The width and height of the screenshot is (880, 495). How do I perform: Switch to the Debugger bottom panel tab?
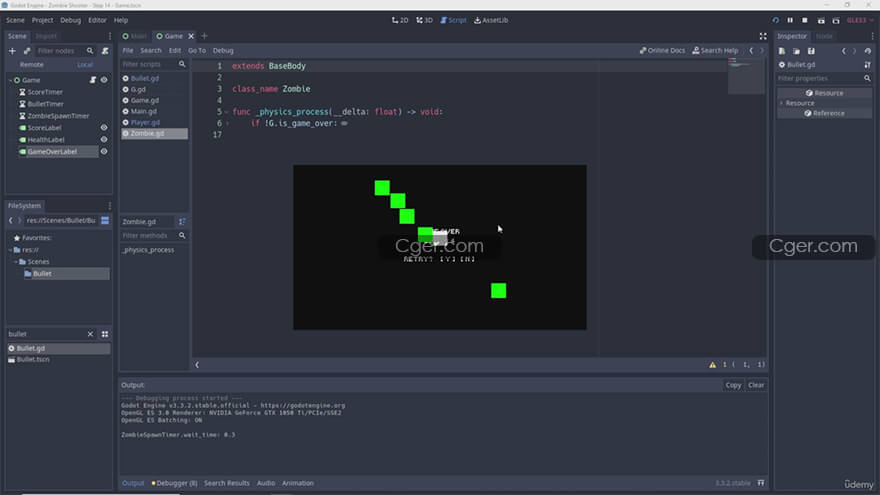pos(174,483)
